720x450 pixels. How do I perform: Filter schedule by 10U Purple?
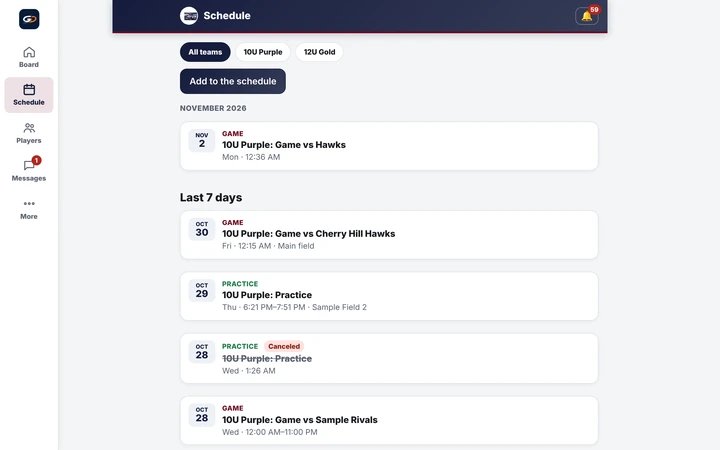point(263,52)
